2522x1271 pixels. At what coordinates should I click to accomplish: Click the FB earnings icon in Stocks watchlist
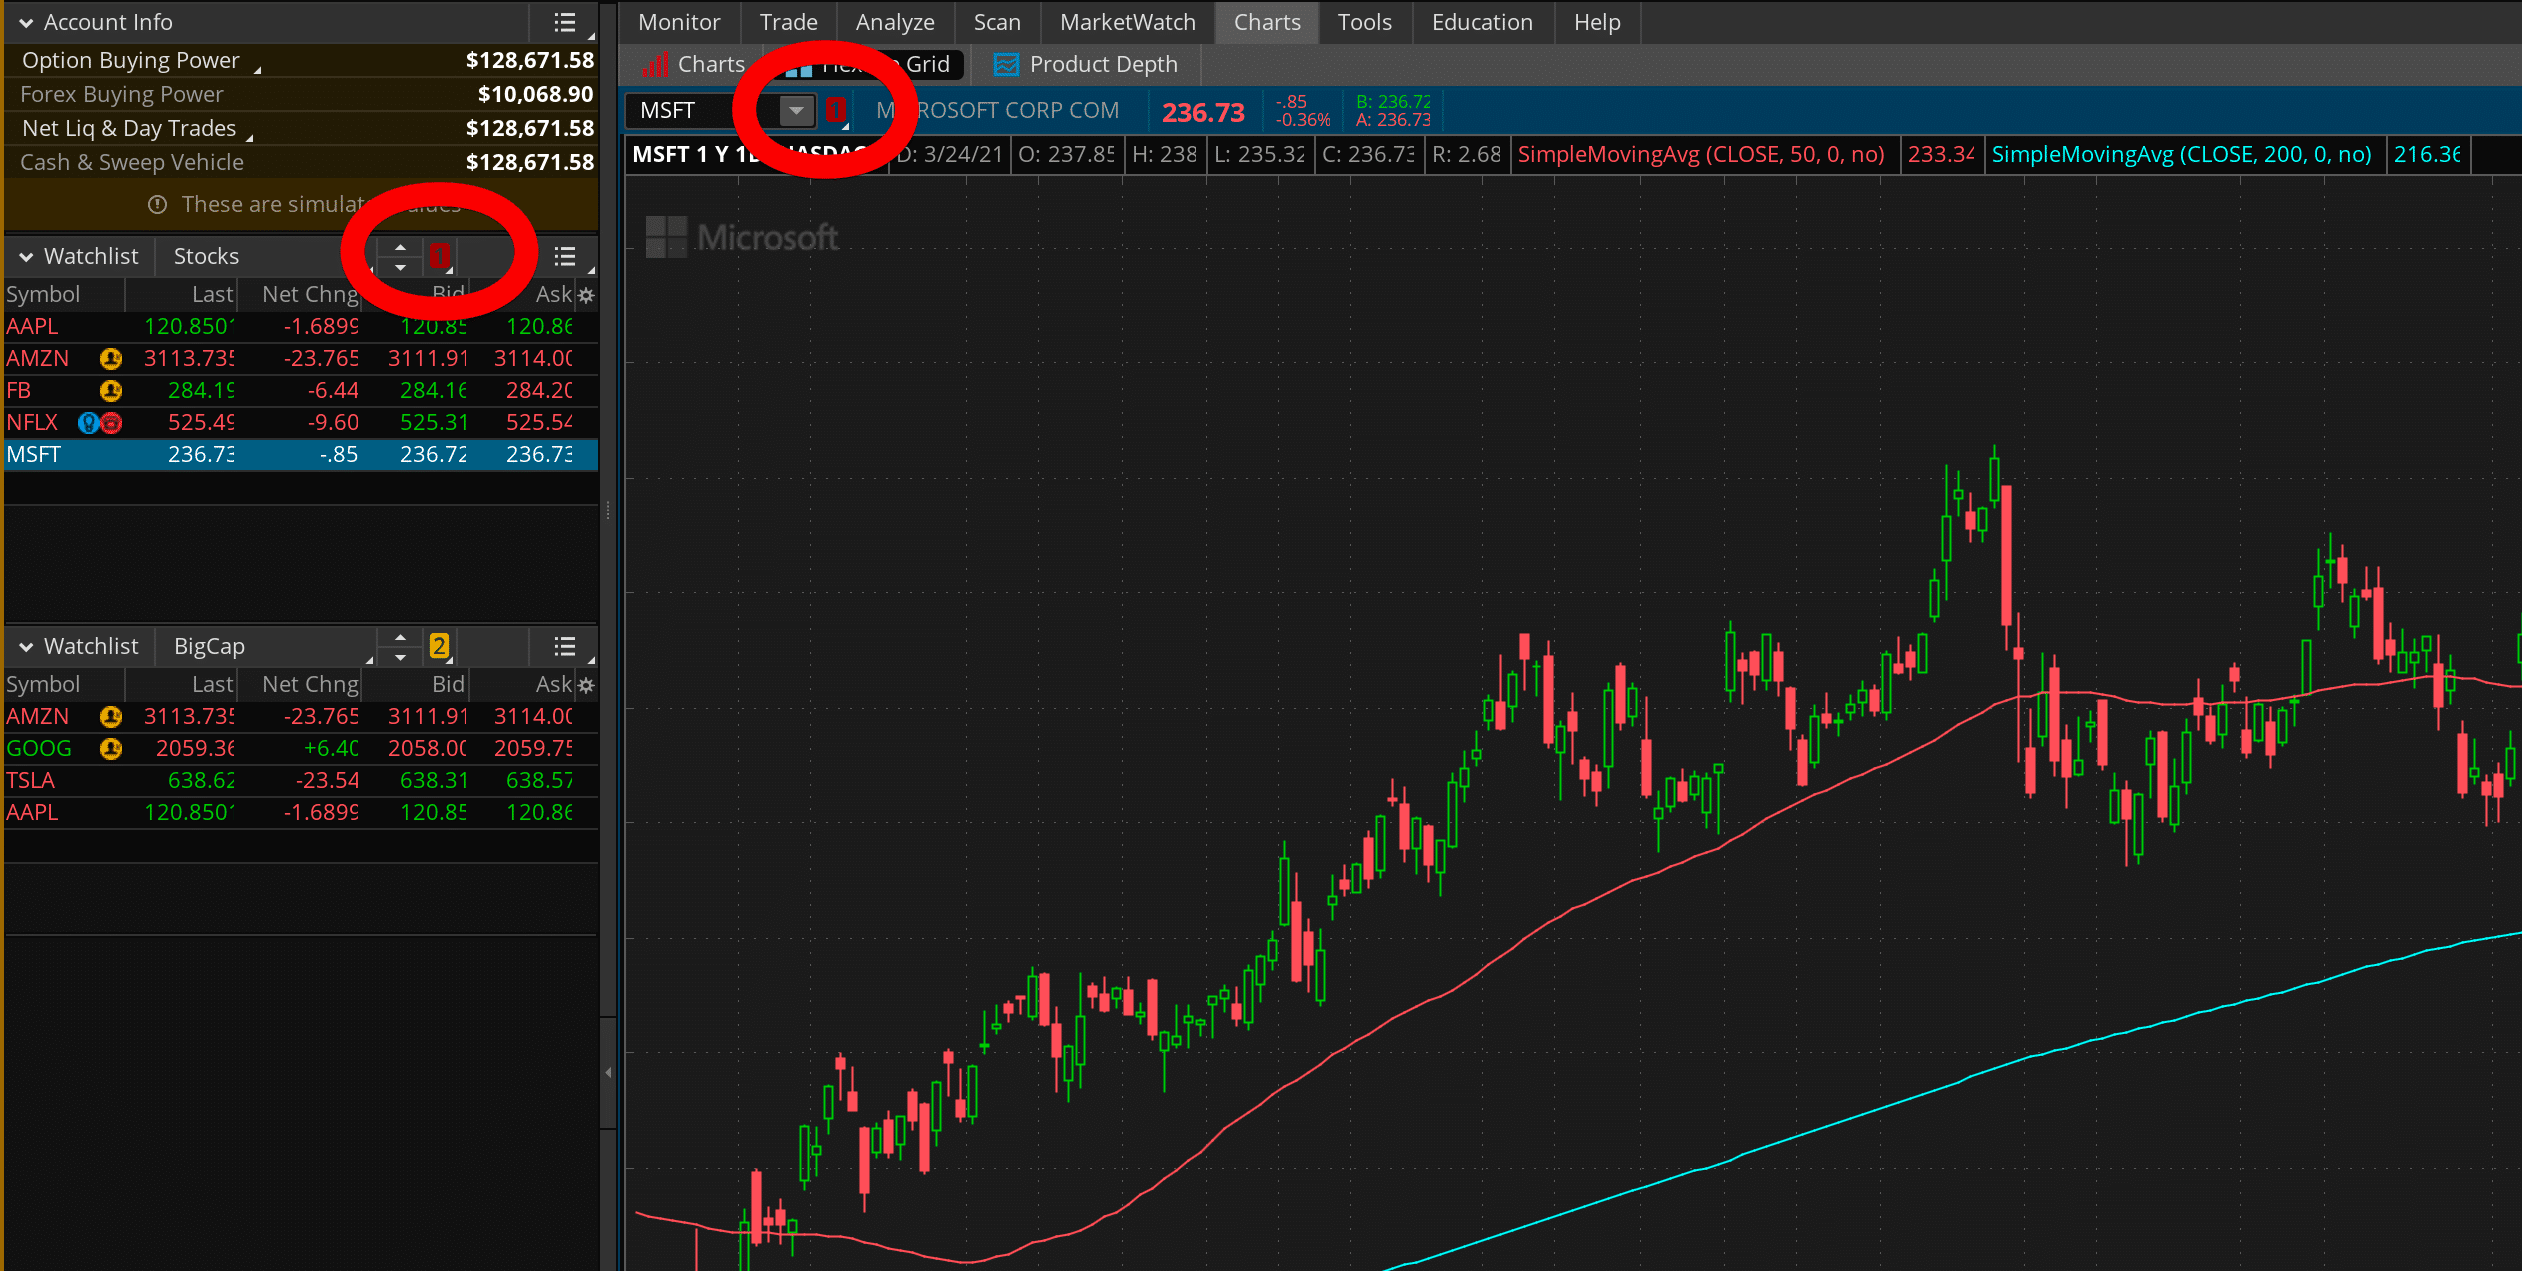(x=111, y=390)
